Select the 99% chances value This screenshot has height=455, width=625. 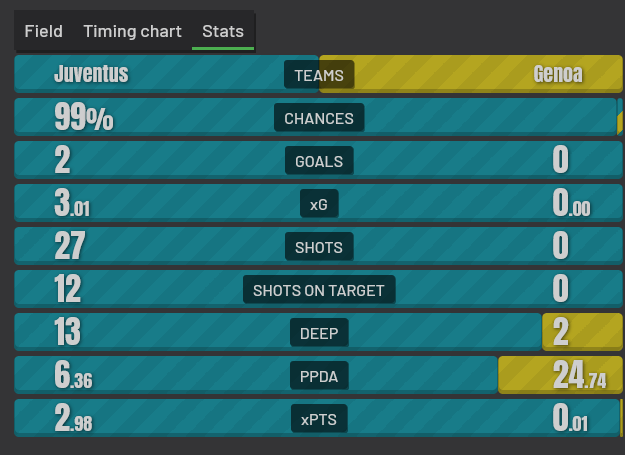[x=84, y=117]
